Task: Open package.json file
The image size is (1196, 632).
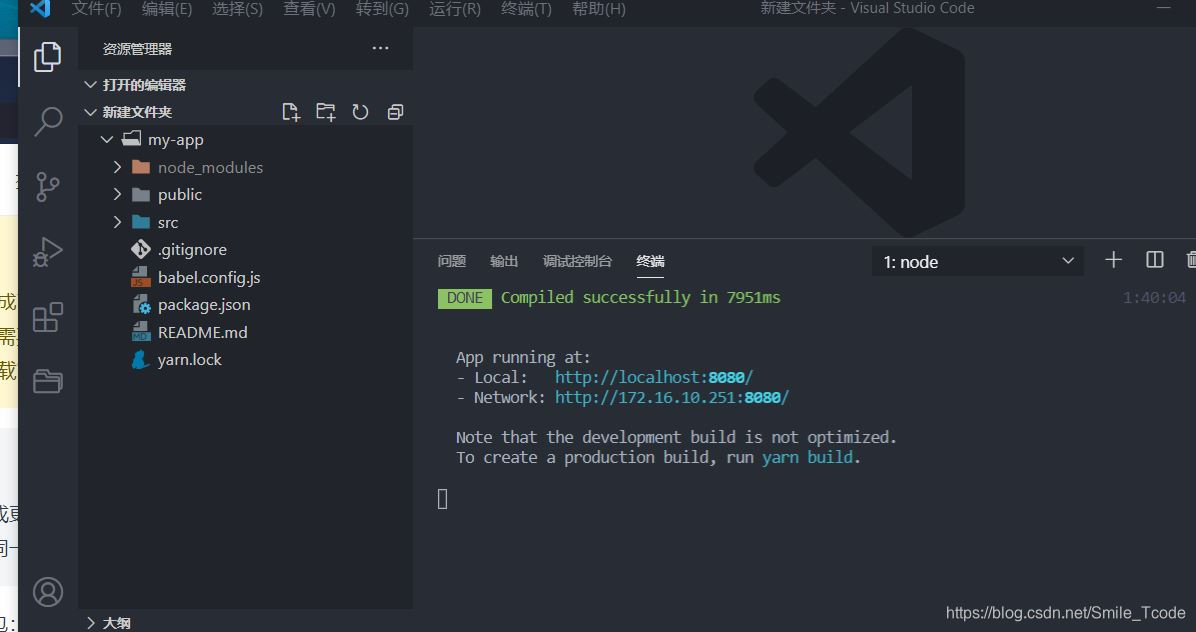Action: pos(204,304)
